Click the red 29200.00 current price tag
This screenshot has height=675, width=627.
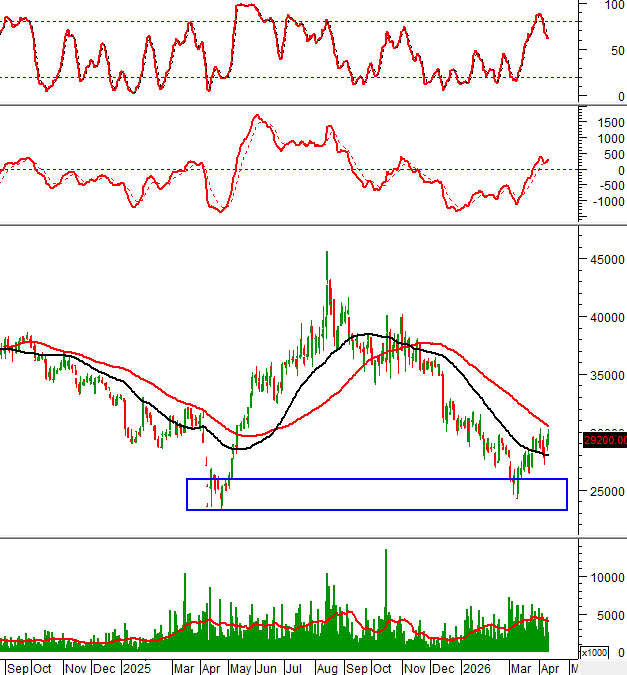[x=603, y=440]
